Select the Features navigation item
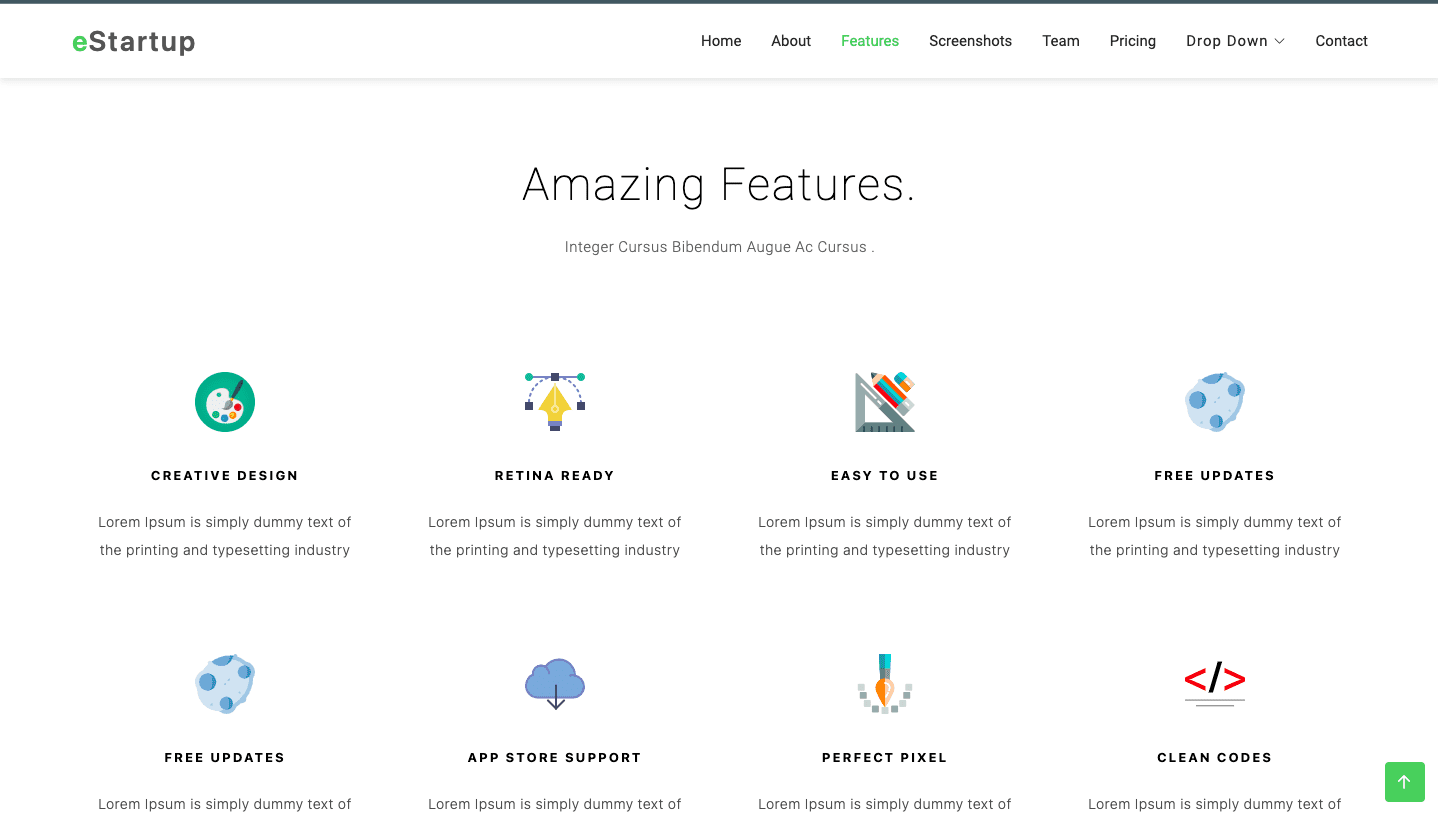Viewport: 1438px width, 814px height. click(869, 41)
